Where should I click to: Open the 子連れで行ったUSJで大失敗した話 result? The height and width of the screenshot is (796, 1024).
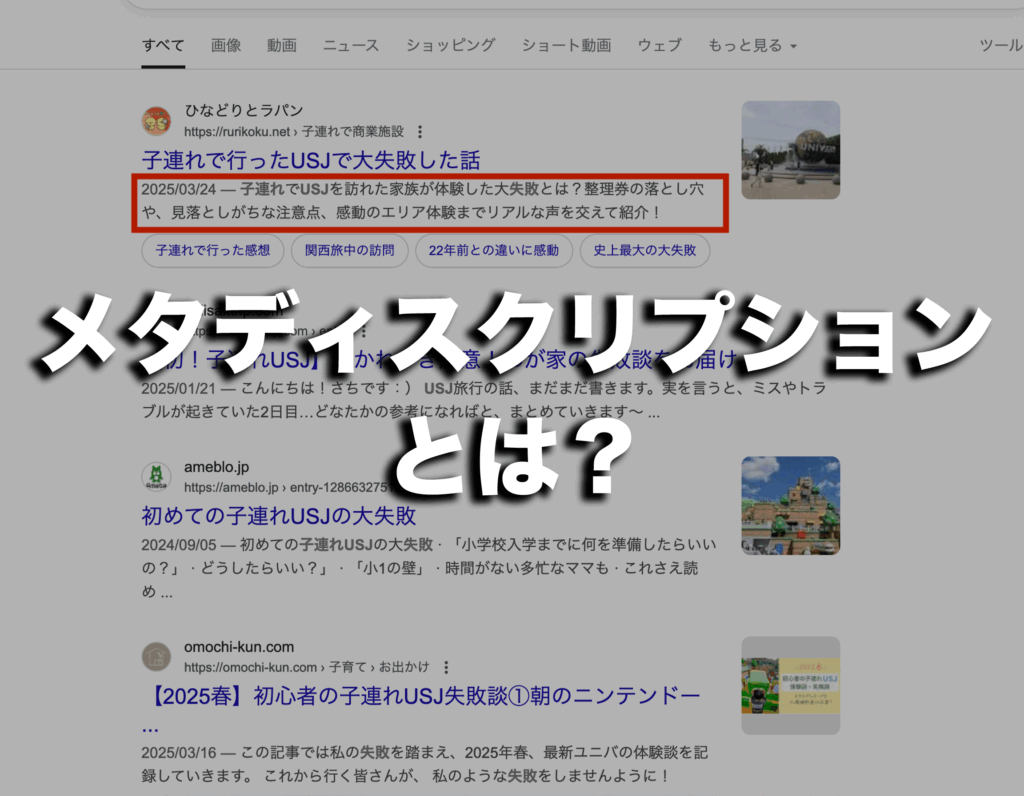click(x=311, y=160)
